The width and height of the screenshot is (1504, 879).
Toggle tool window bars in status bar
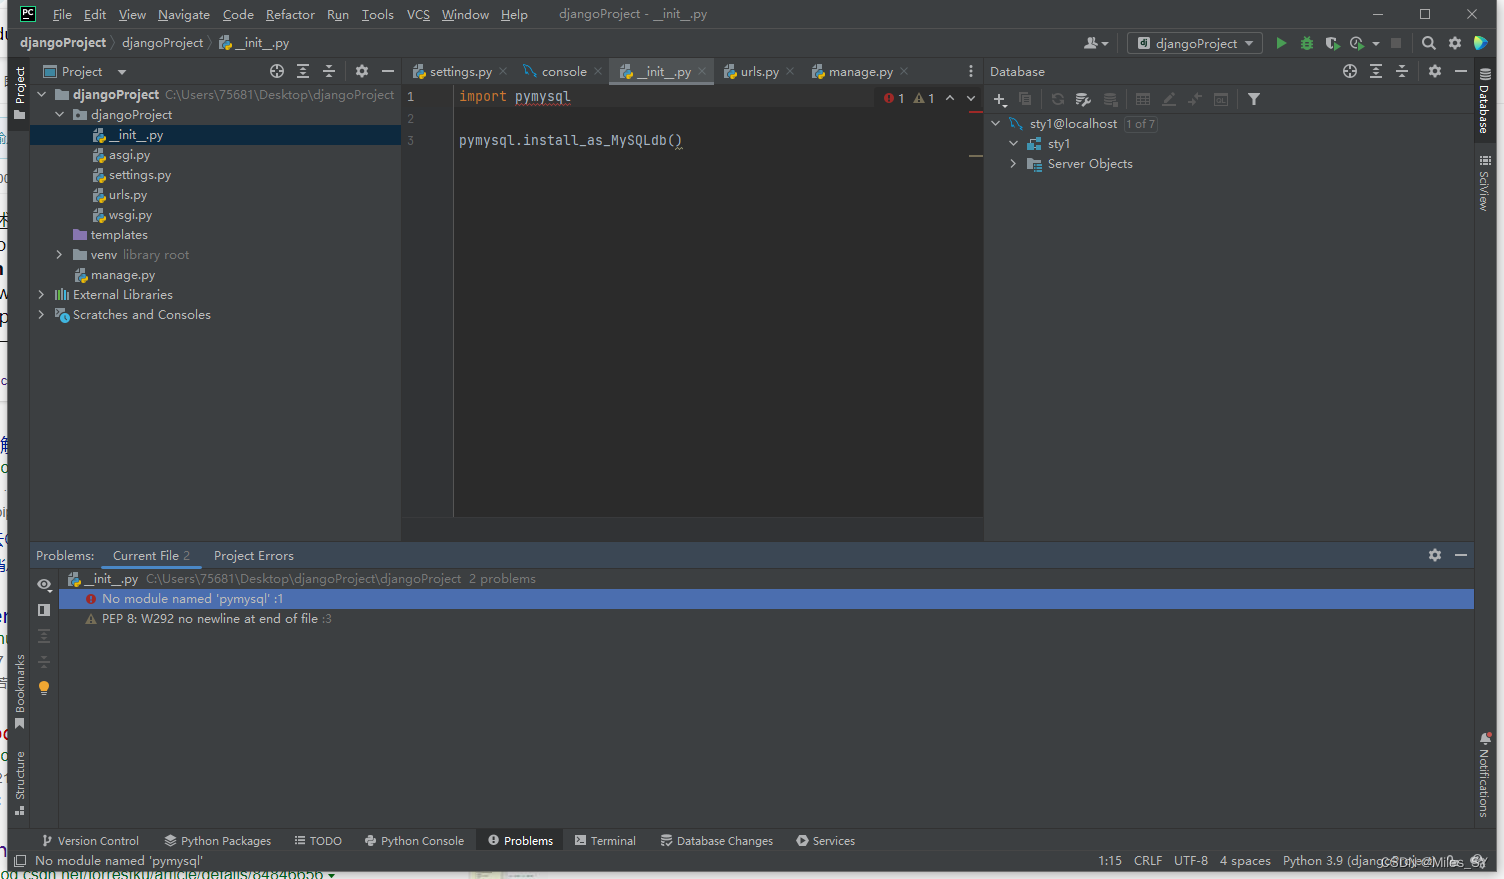20,861
